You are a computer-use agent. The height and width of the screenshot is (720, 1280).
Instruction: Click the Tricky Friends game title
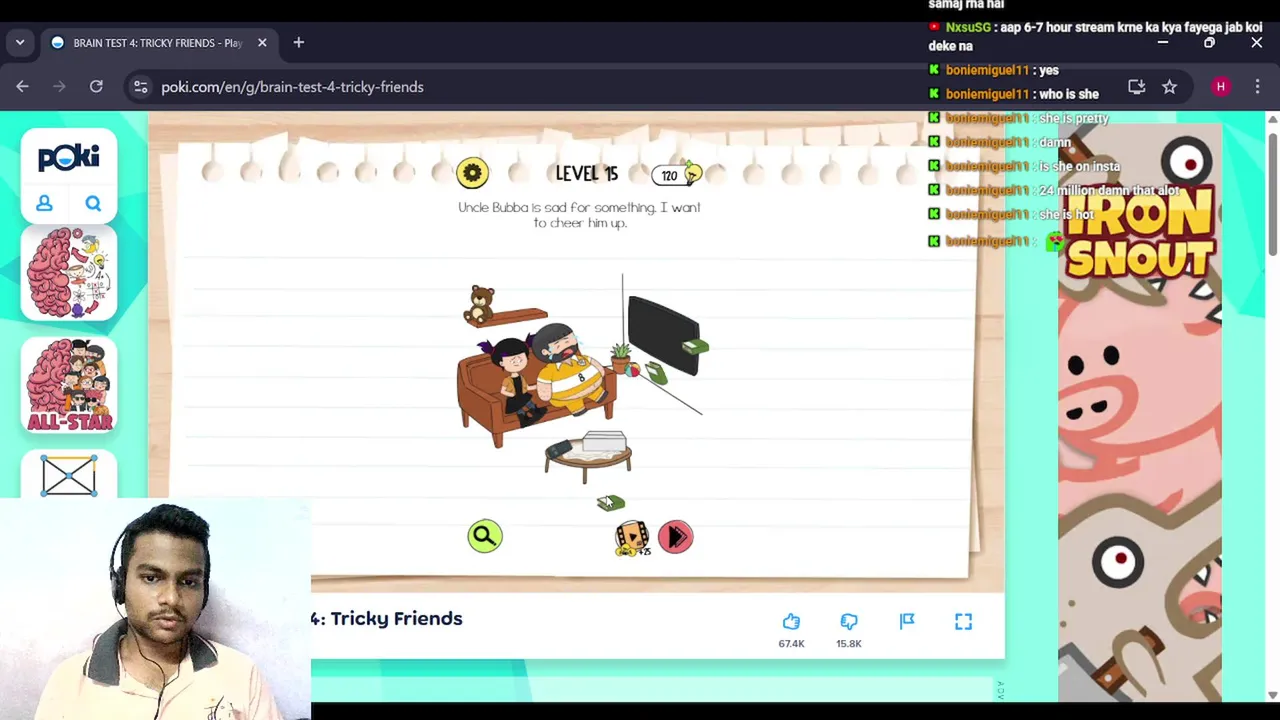(x=387, y=619)
